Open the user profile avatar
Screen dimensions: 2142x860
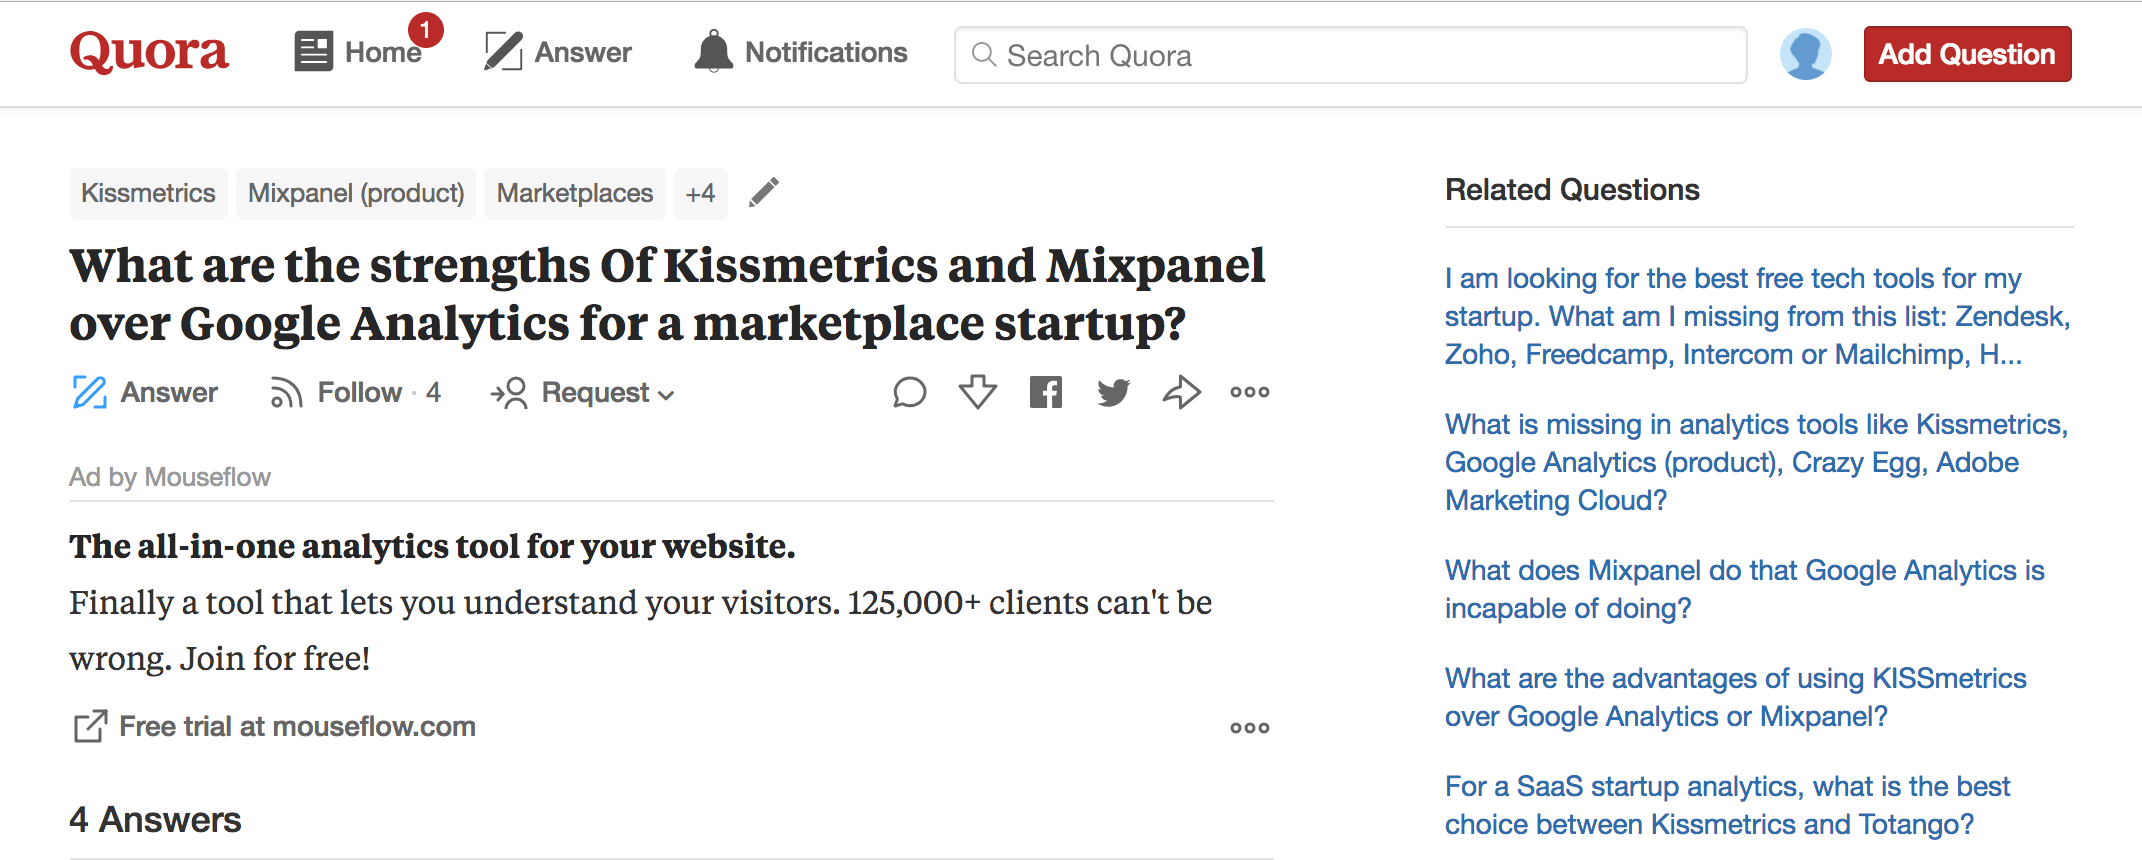(x=1806, y=54)
